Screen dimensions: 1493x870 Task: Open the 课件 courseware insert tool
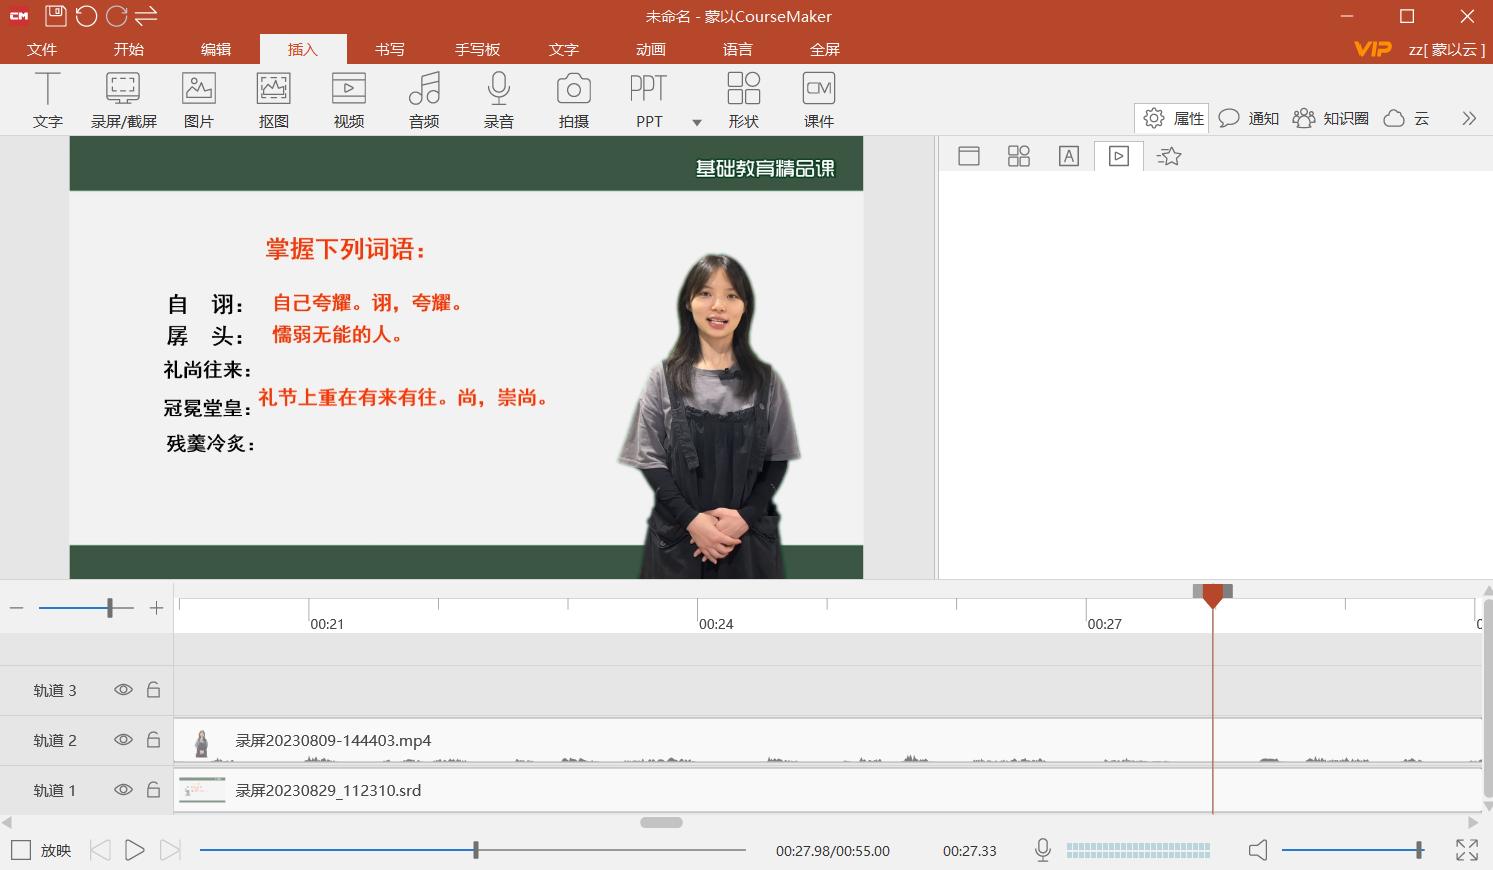[819, 99]
